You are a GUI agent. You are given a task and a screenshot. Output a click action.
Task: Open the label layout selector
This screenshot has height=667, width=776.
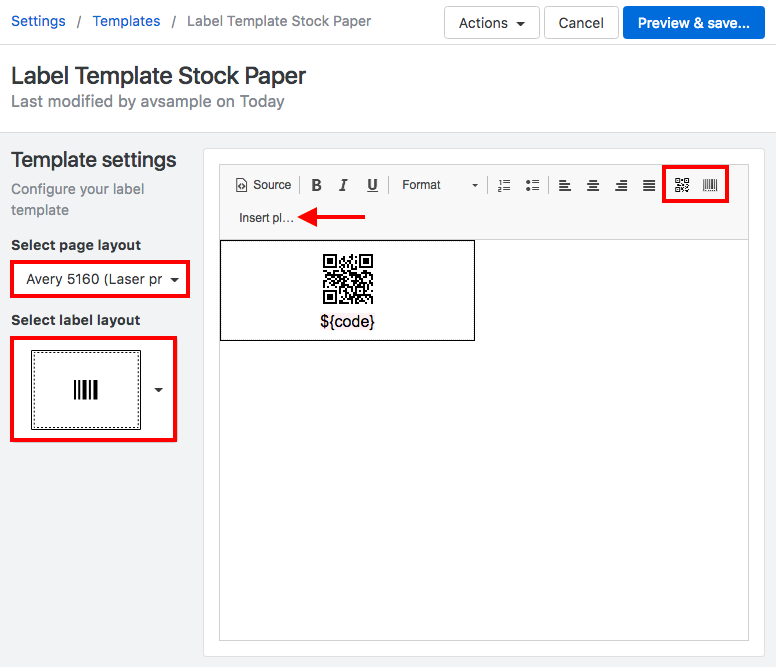94,389
